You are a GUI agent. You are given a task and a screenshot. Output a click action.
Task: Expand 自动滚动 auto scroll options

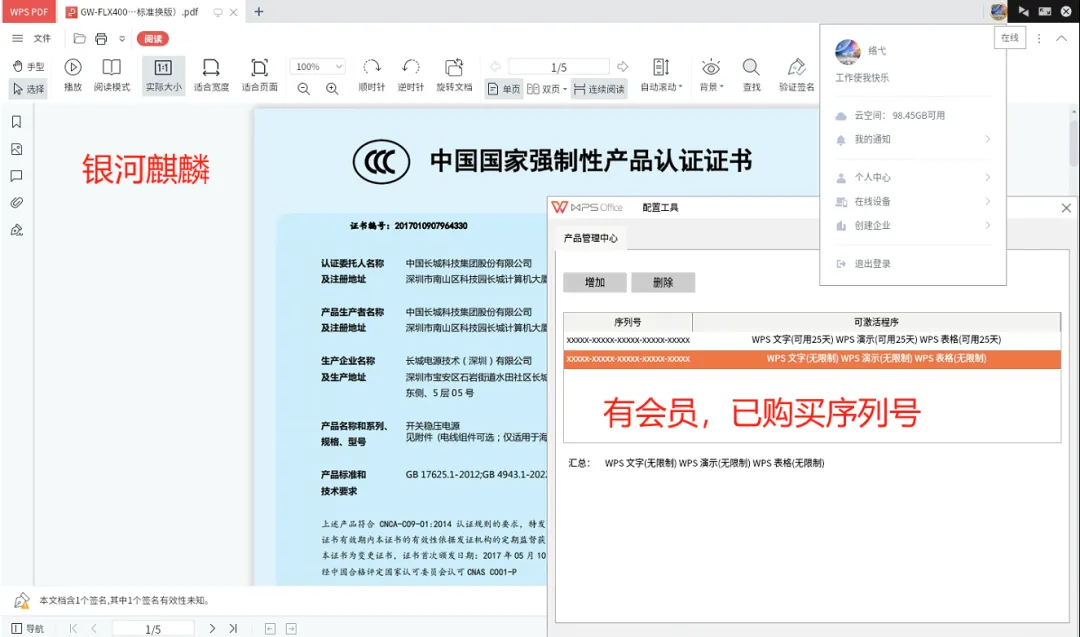661,74
